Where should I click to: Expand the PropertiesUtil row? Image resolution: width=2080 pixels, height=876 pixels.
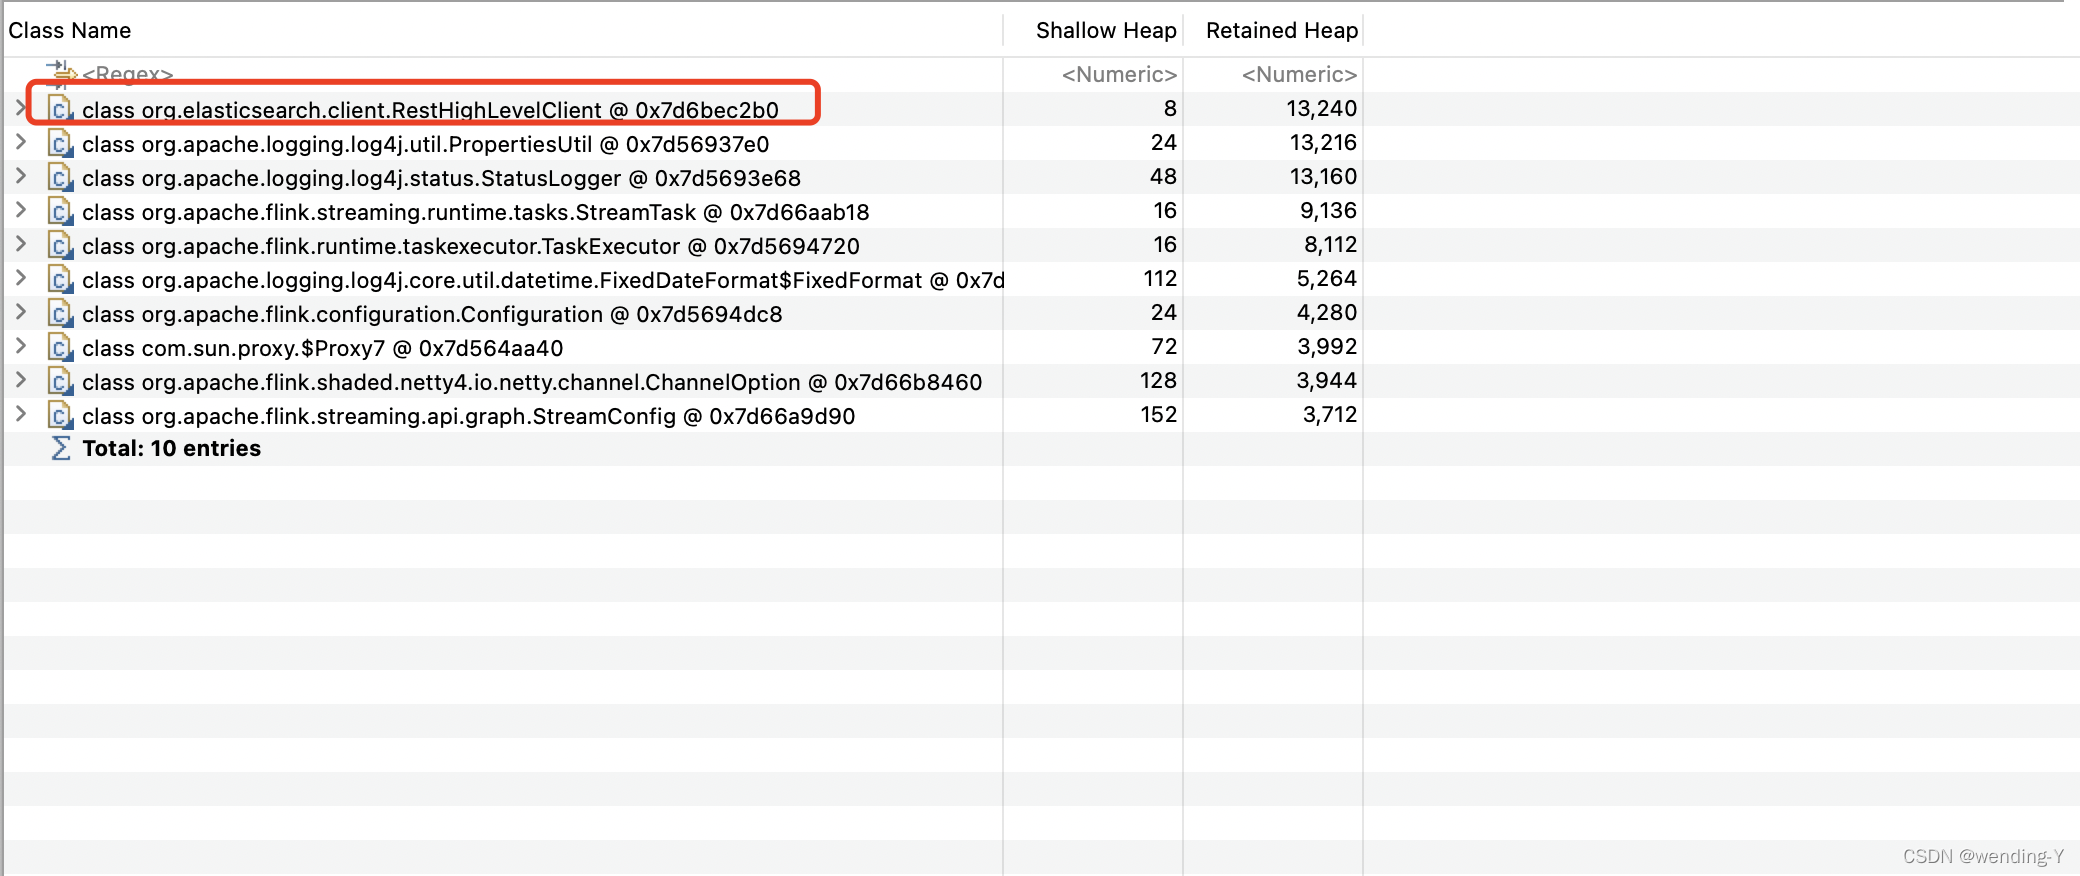pyautogui.click(x=20, y=142)
